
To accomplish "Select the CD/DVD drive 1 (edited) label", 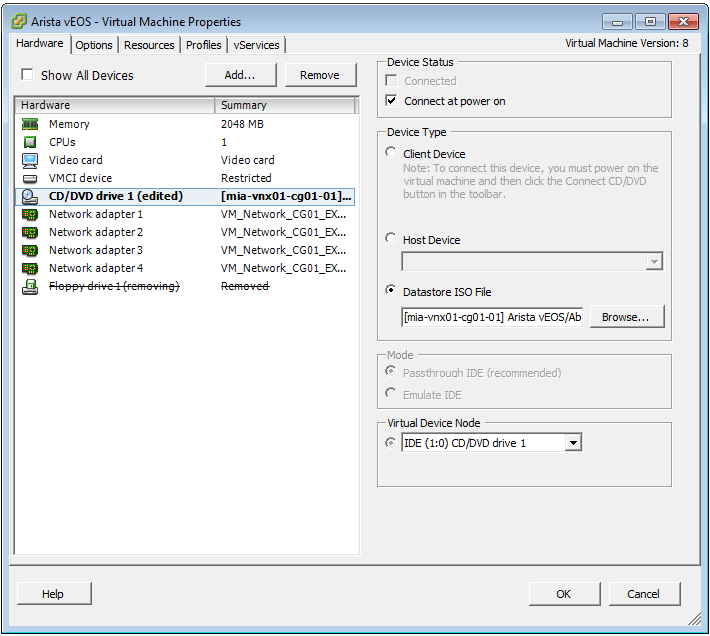I will click(x=116, y=196).
